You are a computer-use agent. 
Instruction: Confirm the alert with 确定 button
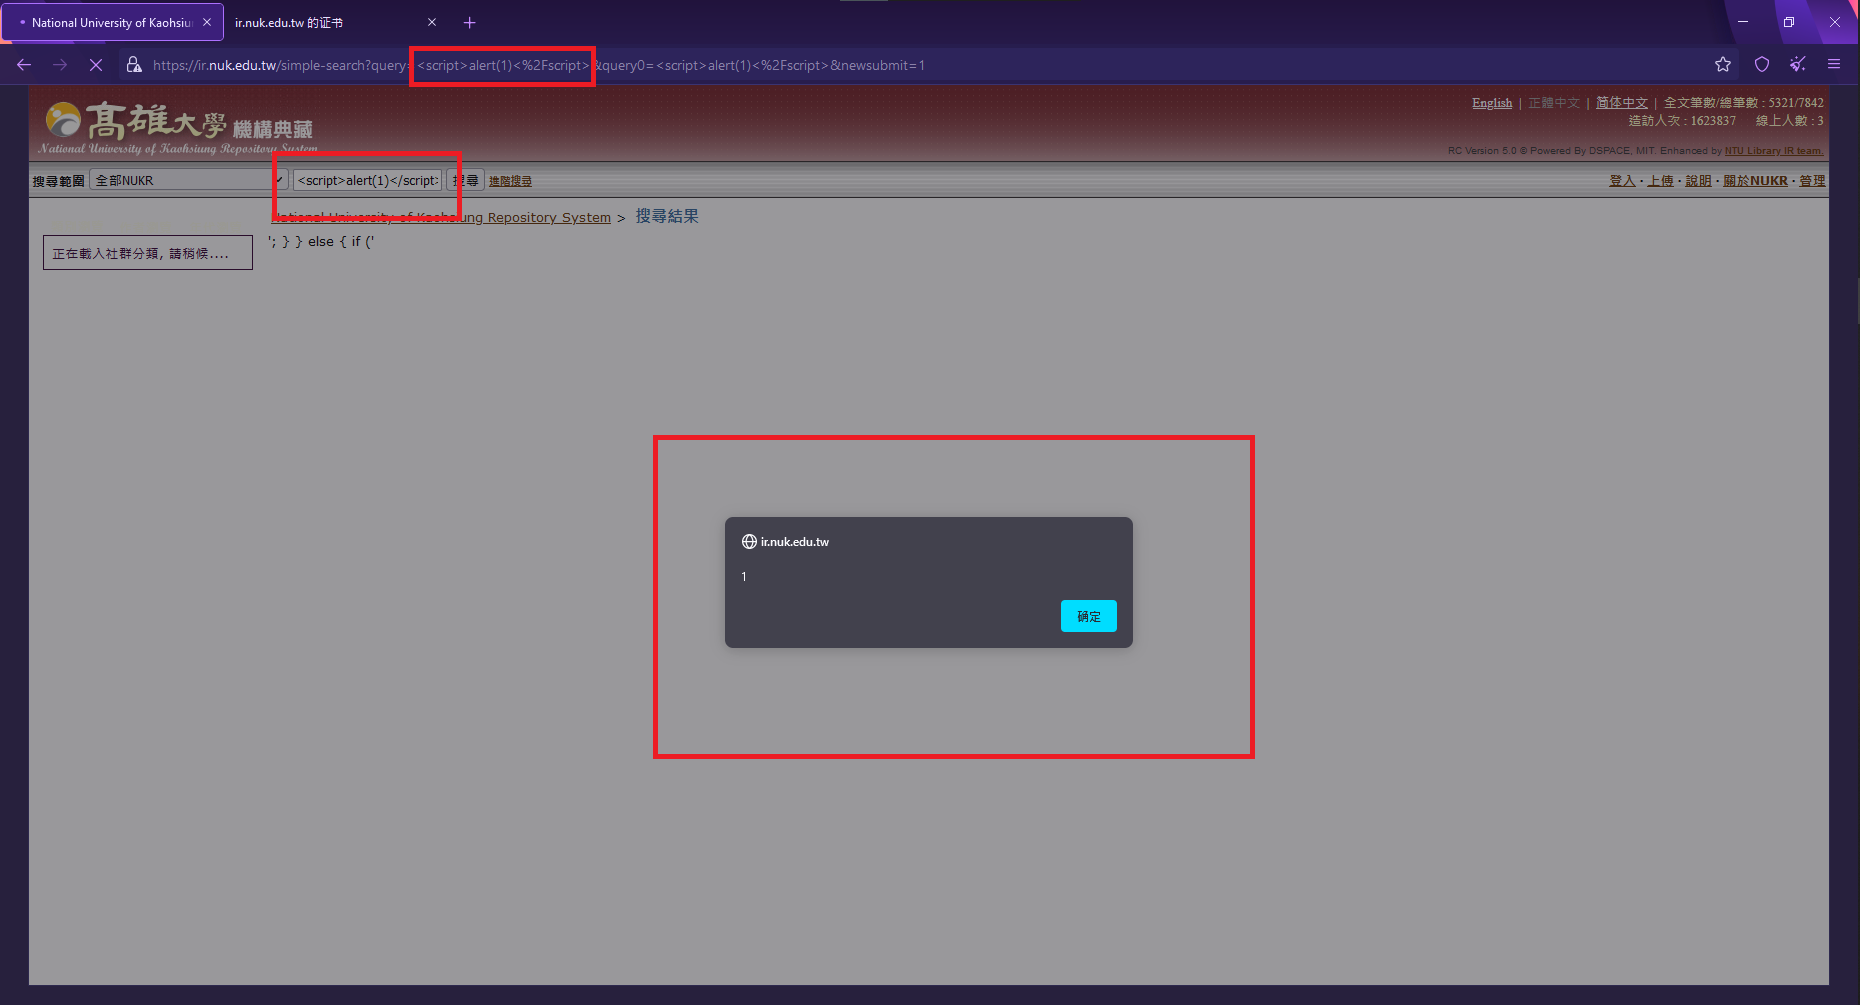coord(1088,616)
